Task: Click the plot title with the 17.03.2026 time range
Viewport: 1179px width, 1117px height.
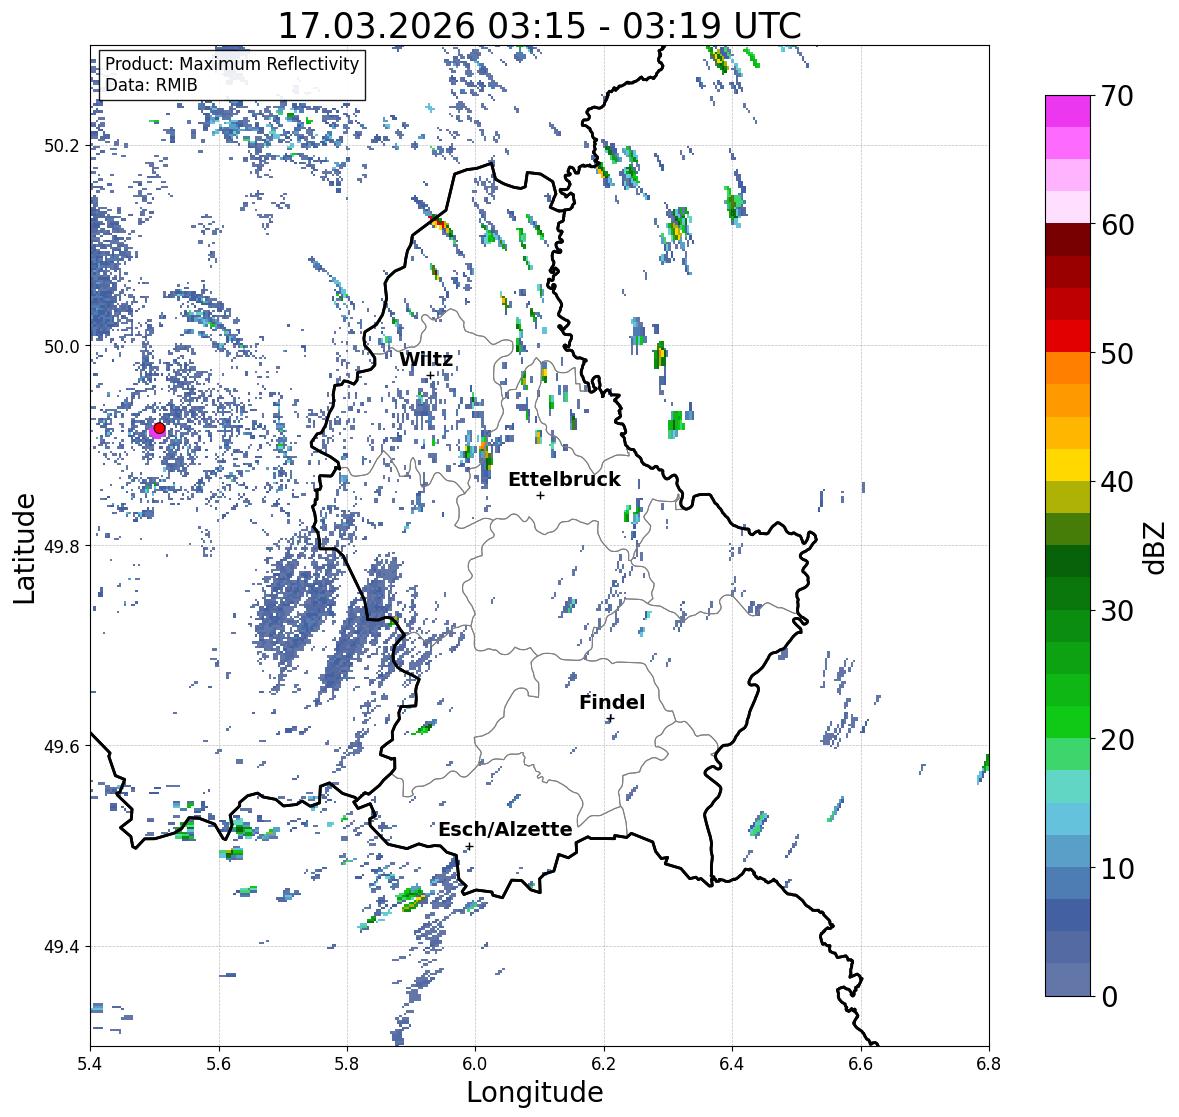Action: (540, 26)
